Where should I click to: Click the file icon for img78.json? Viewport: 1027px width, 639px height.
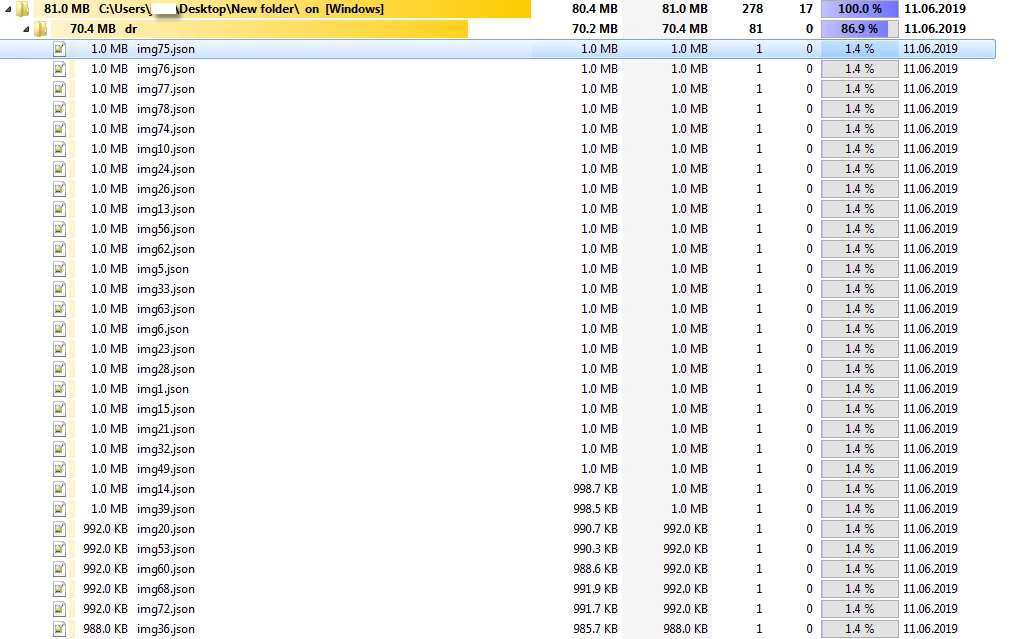(x=60, y=109)
